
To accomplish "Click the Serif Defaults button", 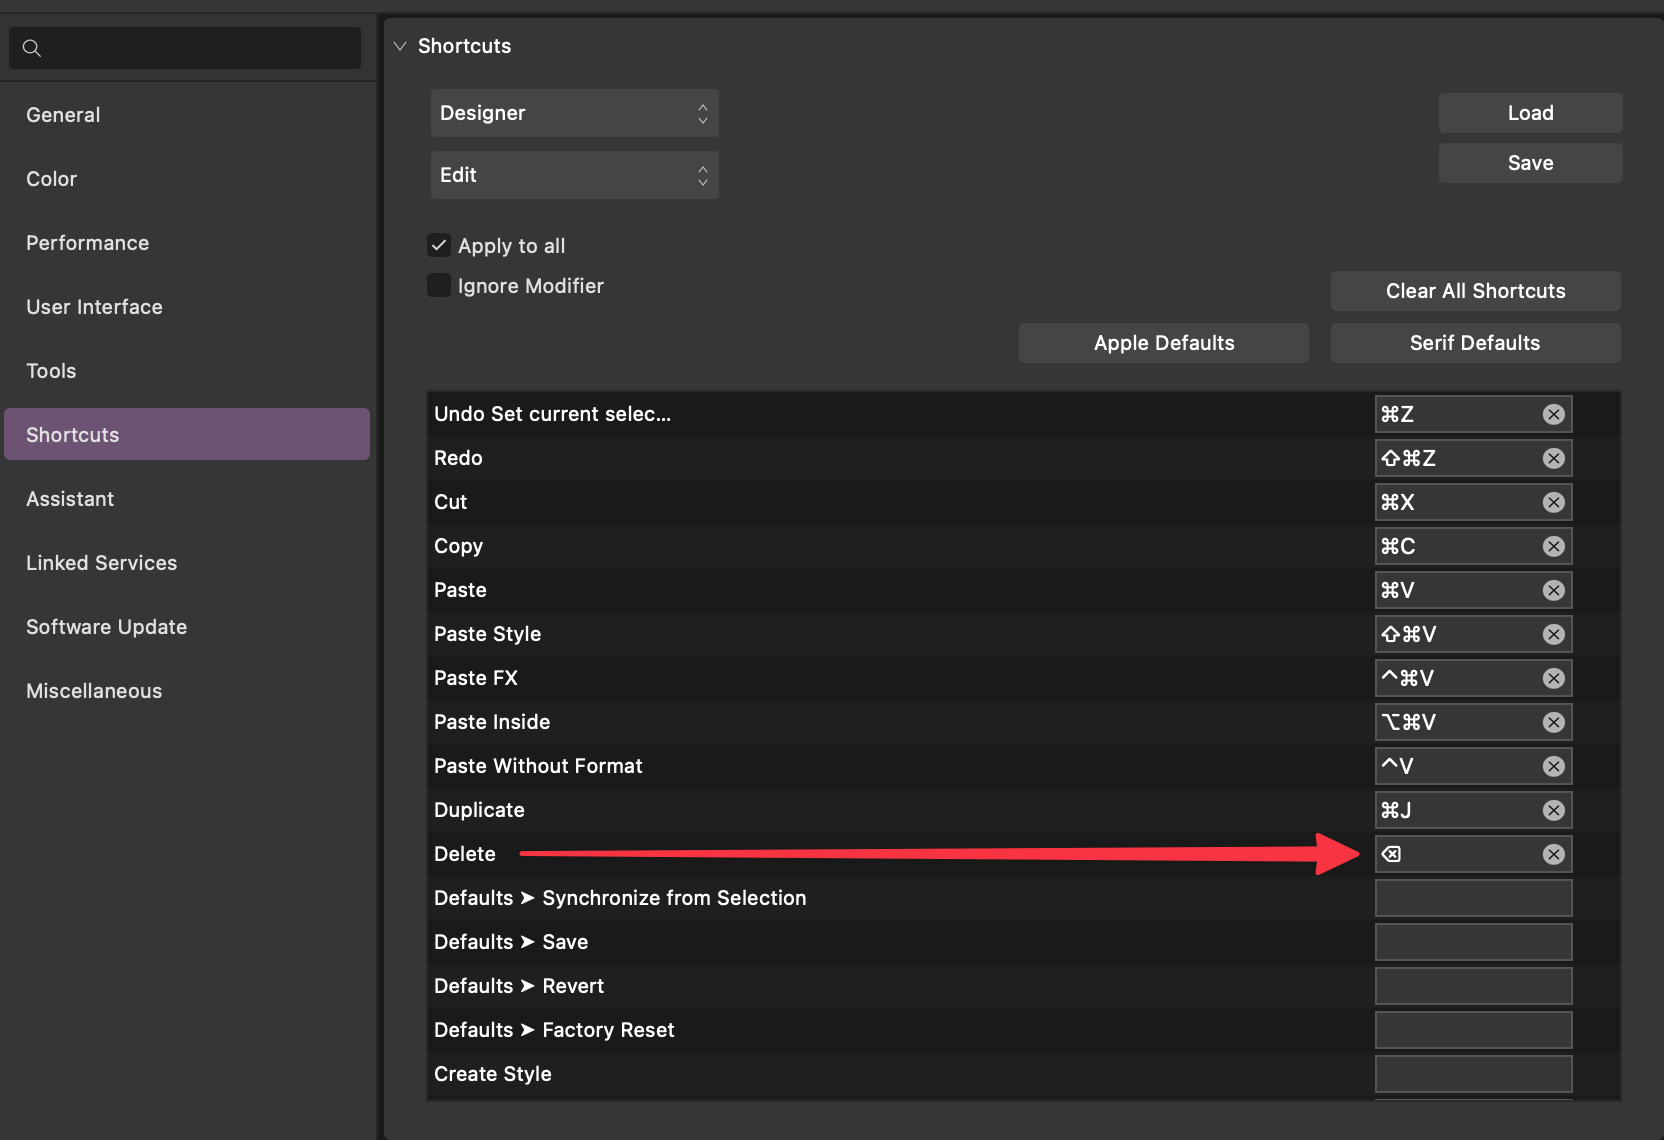I will pos(1475,343).
